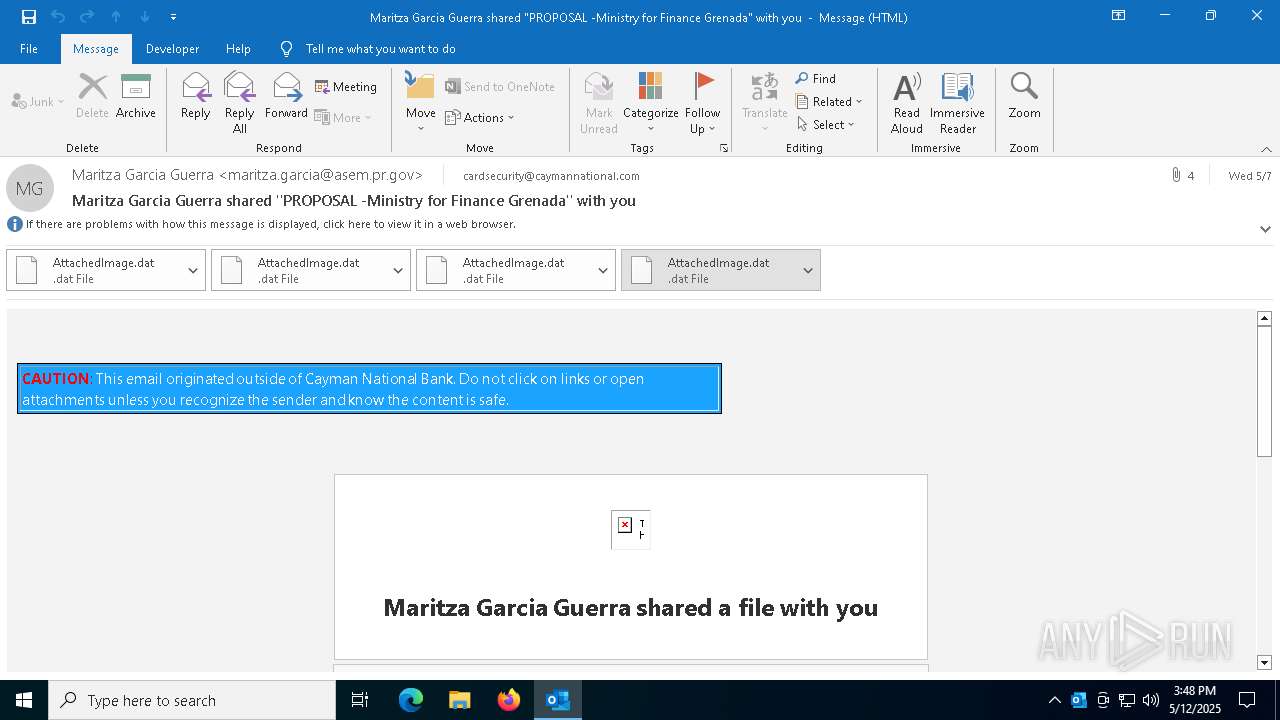Click Send to OneNote

500,87
